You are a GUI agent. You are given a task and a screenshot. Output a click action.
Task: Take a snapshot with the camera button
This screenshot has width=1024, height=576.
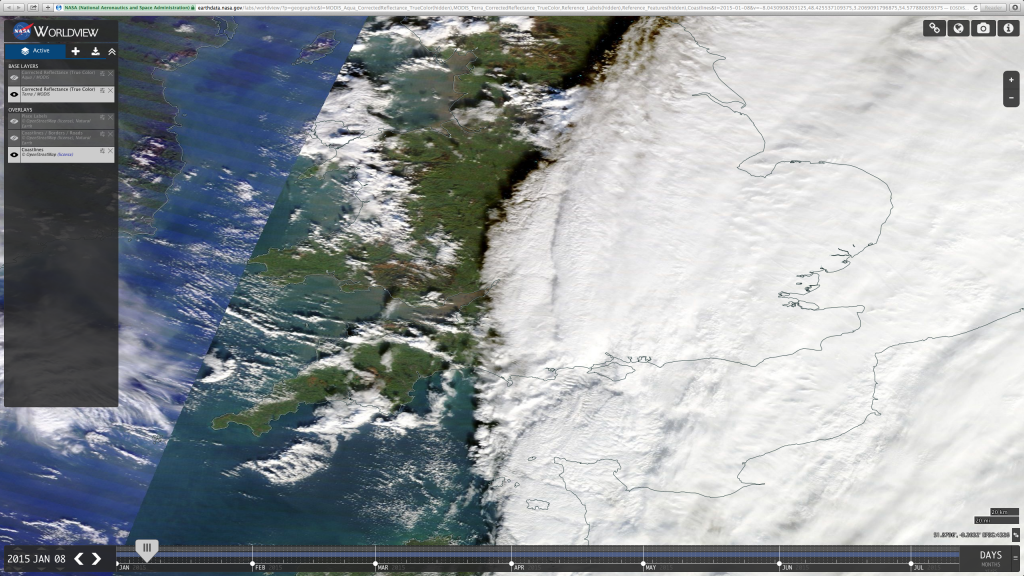click(984, 28)
